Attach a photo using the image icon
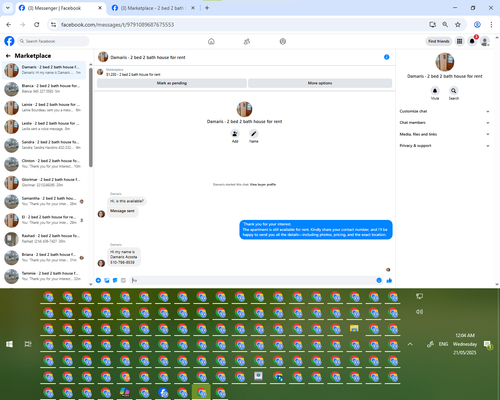This screenshot has width=500, height=400. pyautogui.click(x=107, y=280)
